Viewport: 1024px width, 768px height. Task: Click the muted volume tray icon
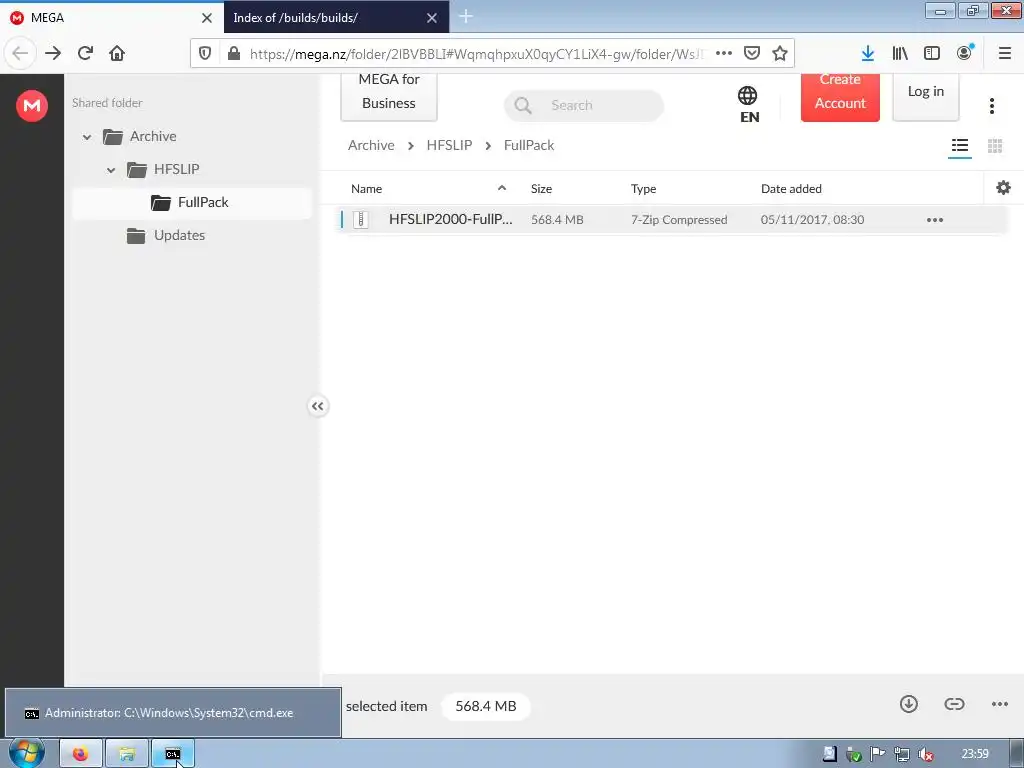(x=925, y=754)
